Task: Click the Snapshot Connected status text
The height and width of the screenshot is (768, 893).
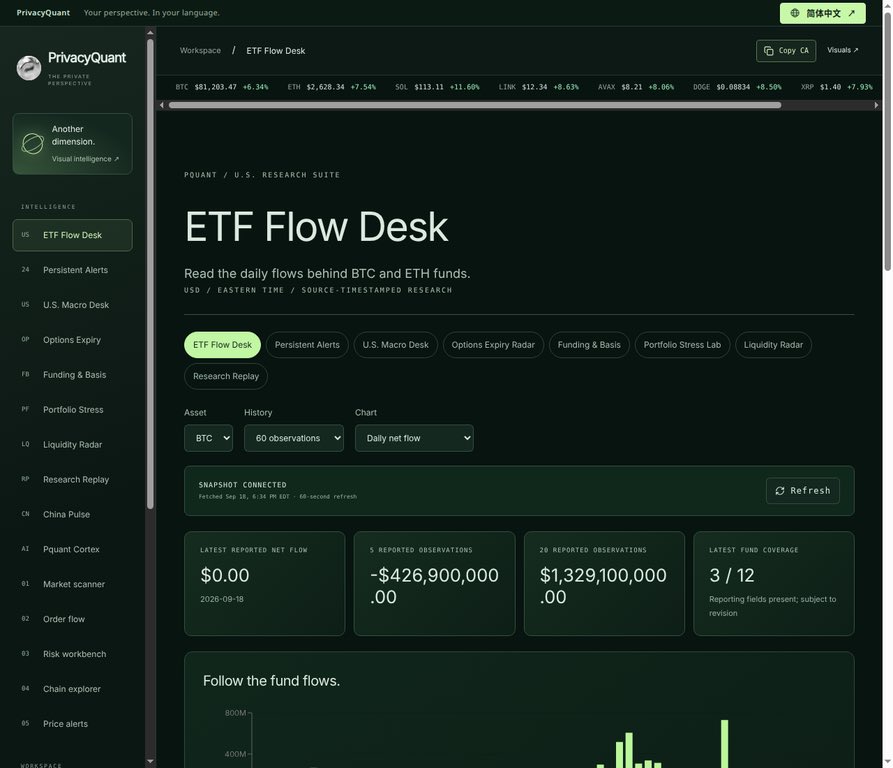Action: pos(243,485)
